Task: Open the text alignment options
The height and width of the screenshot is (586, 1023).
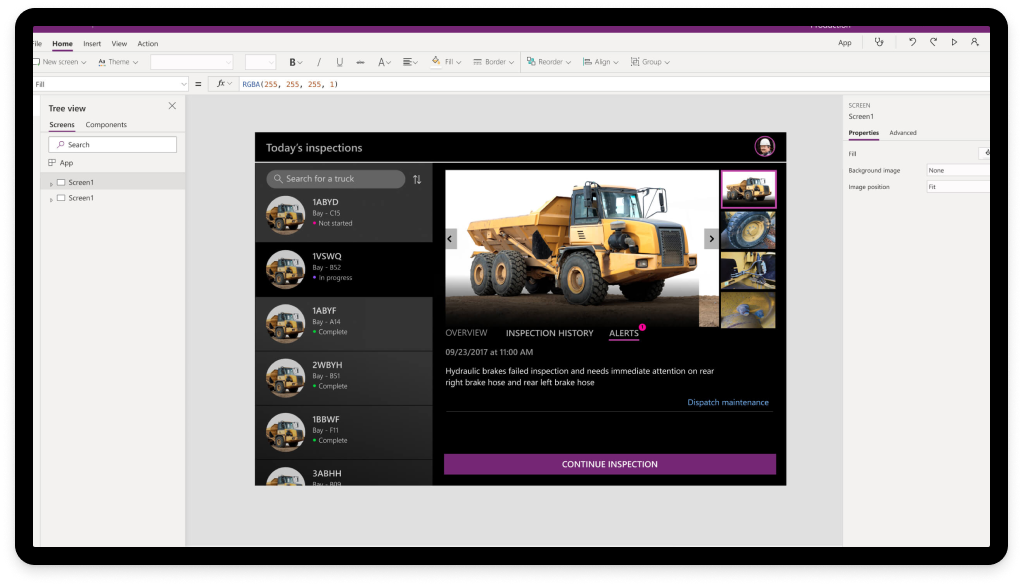Action: pos(410,62)
